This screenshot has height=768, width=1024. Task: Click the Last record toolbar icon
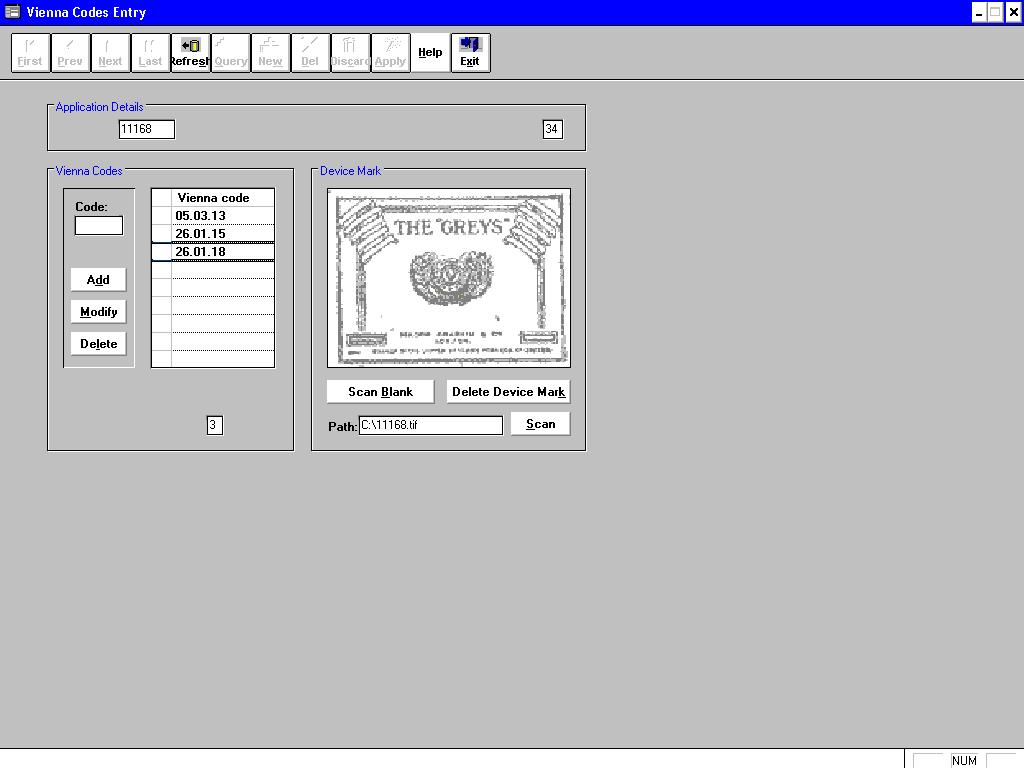point(150,52)
